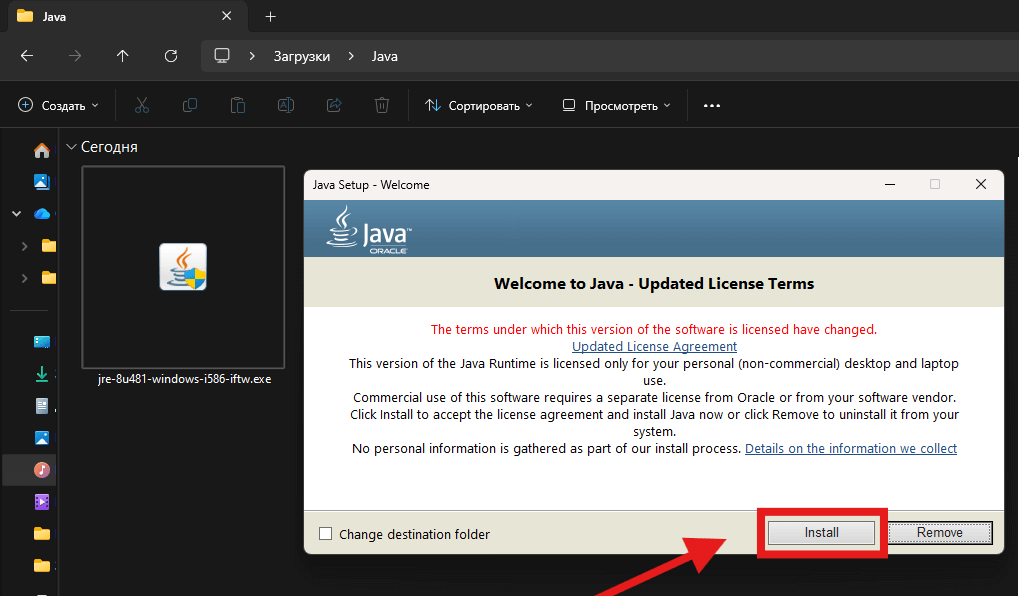Click the Remove button in Java Setup

pos(940,532)
